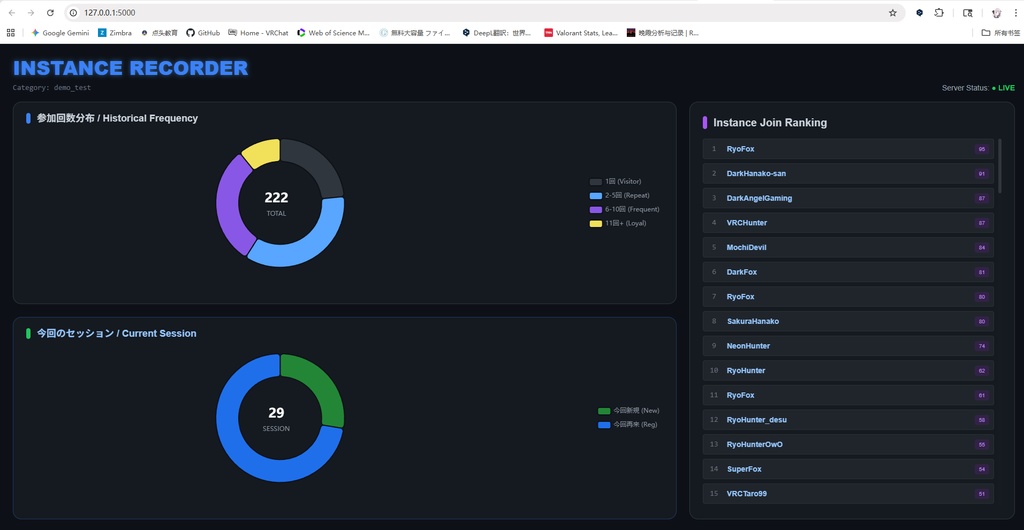Click the 95 score badge for rank 1
This screenshot has width=1024, height=530.
(981, 149)
